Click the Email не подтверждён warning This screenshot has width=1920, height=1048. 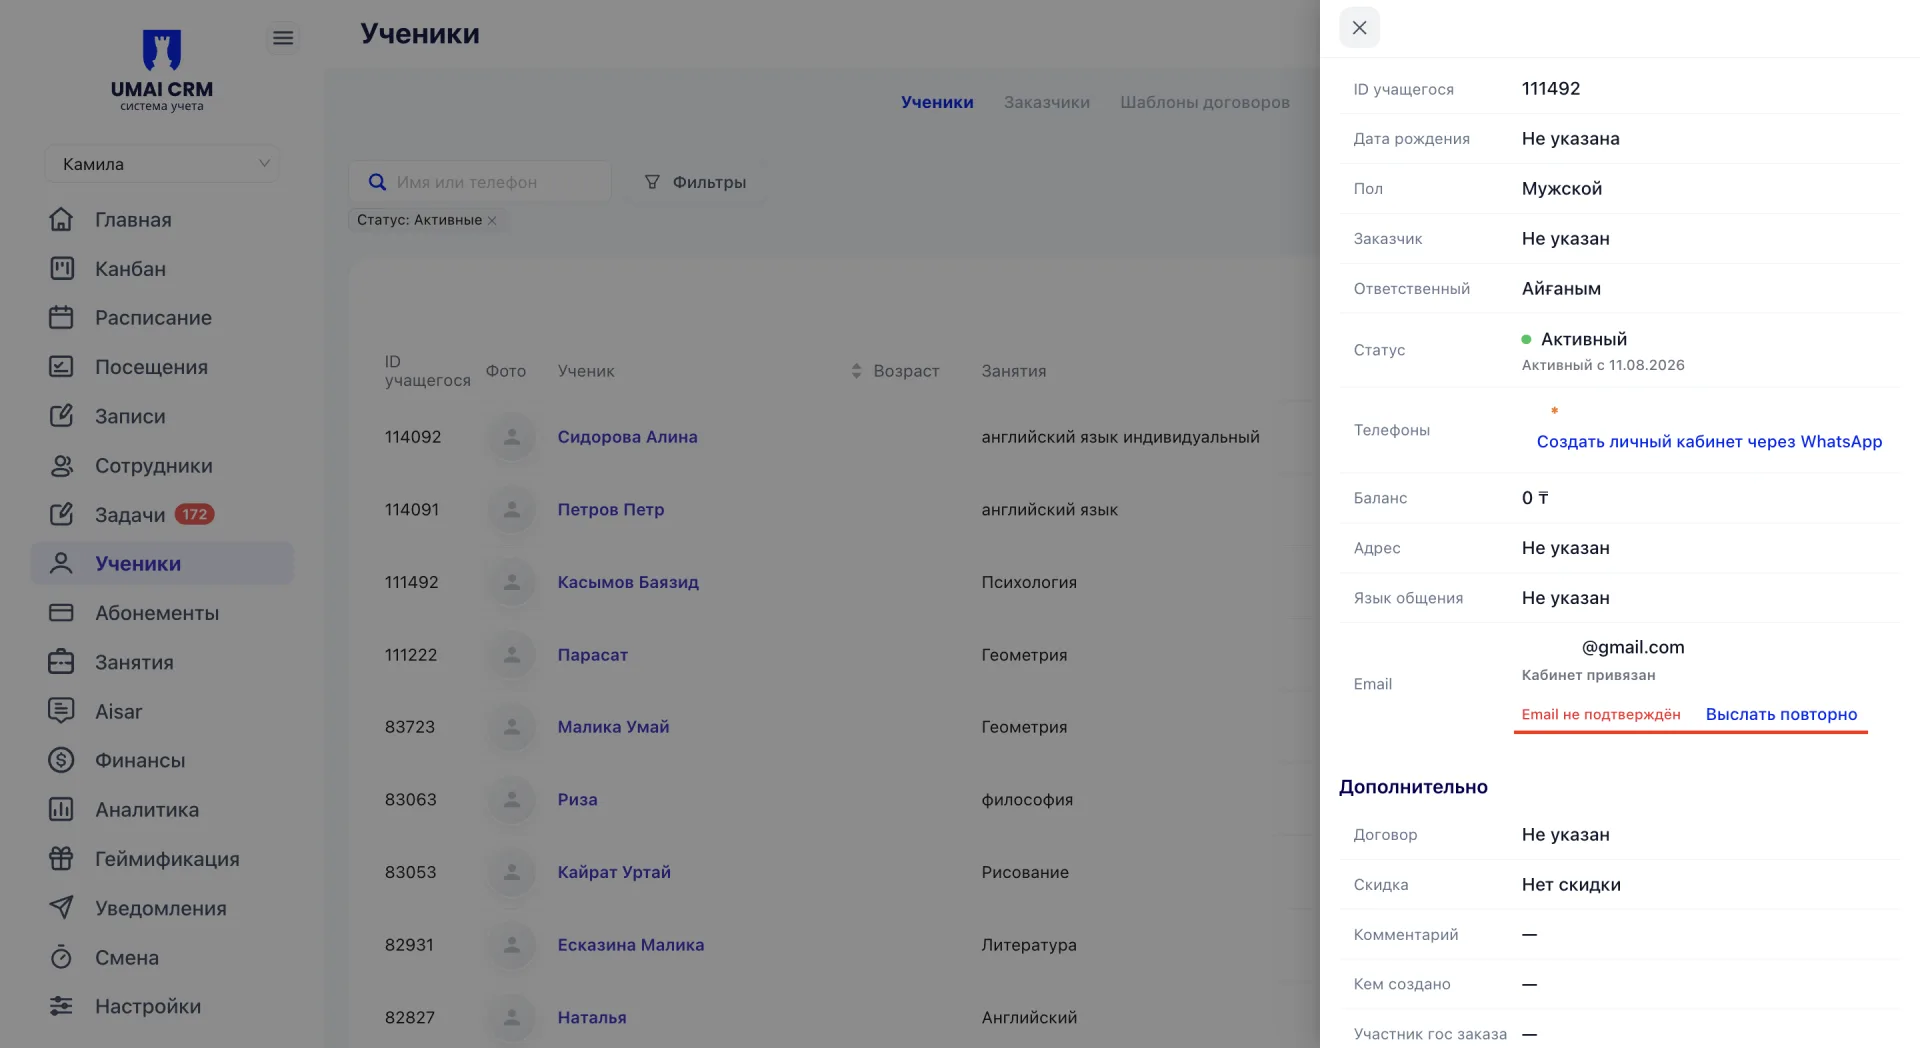click(1600, 714)
